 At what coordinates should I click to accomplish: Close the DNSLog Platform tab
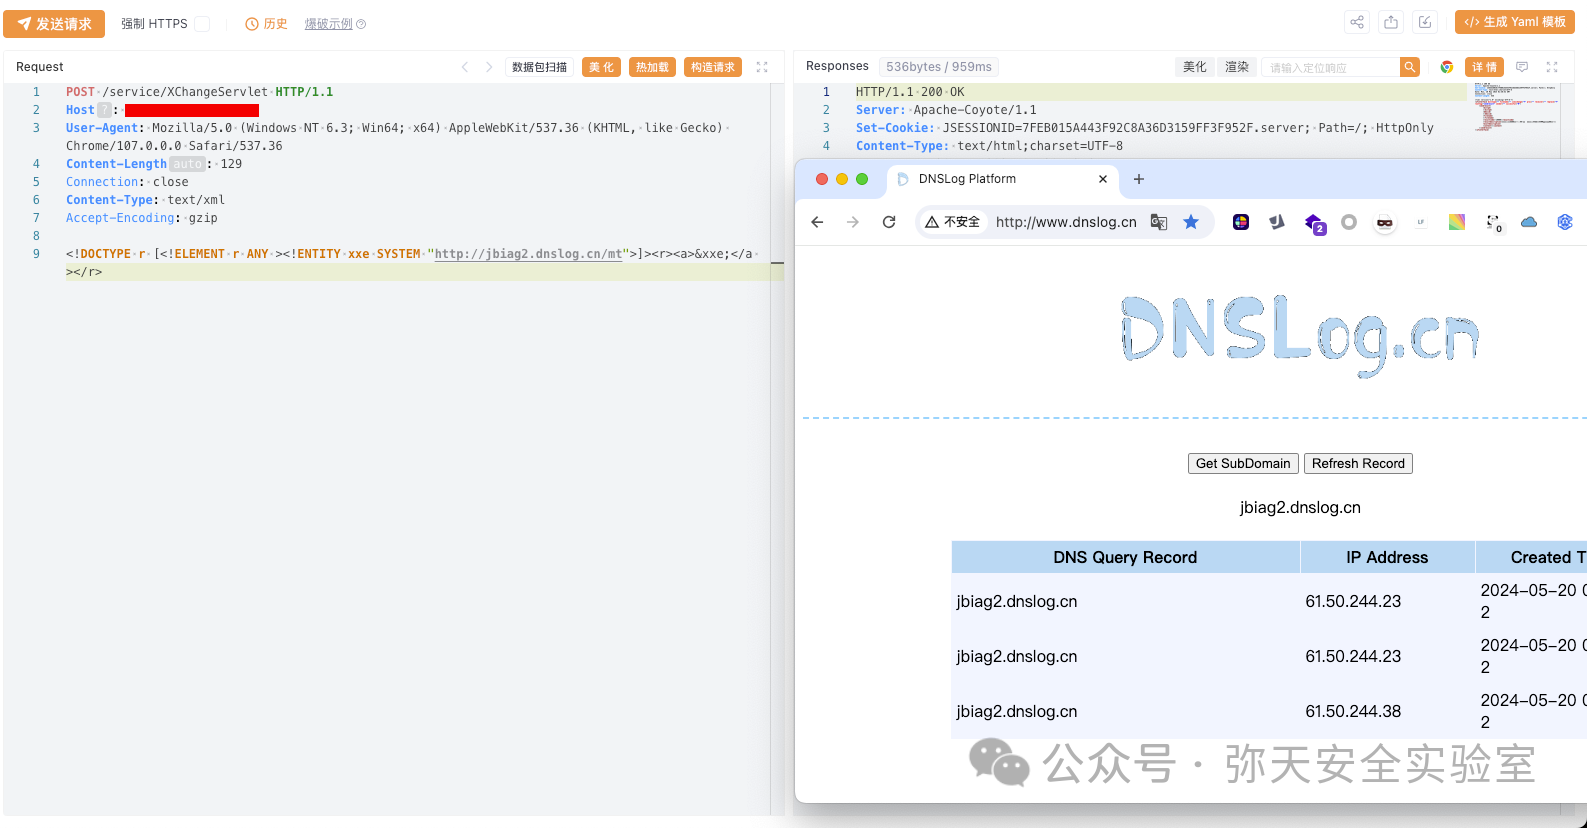coord(1103,179)
